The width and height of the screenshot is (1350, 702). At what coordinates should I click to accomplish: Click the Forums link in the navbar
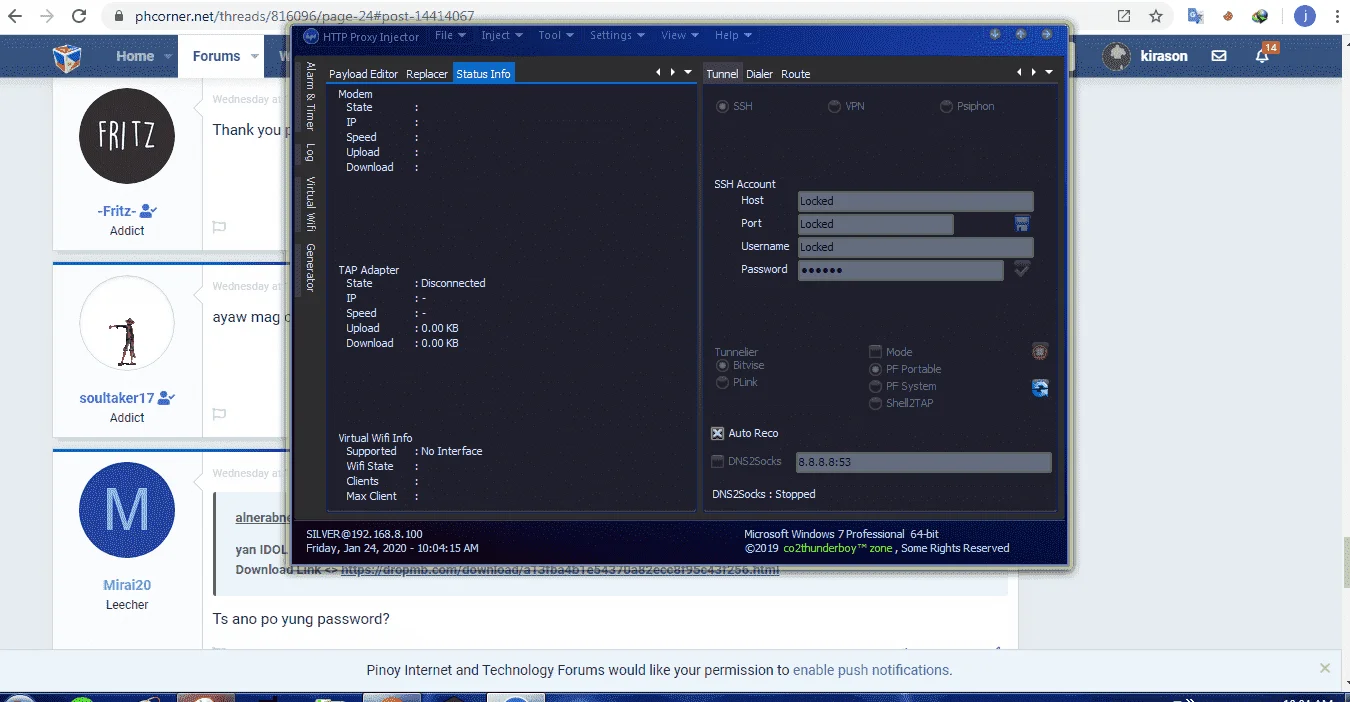[216, 56]
